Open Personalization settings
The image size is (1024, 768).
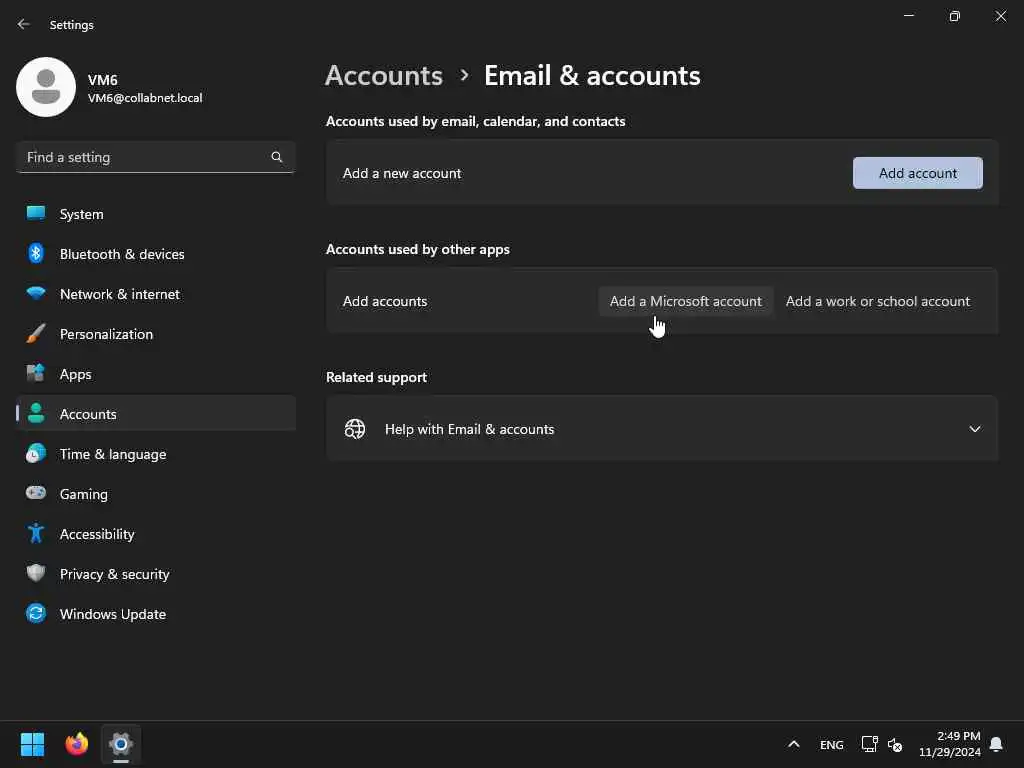[155, 334]
